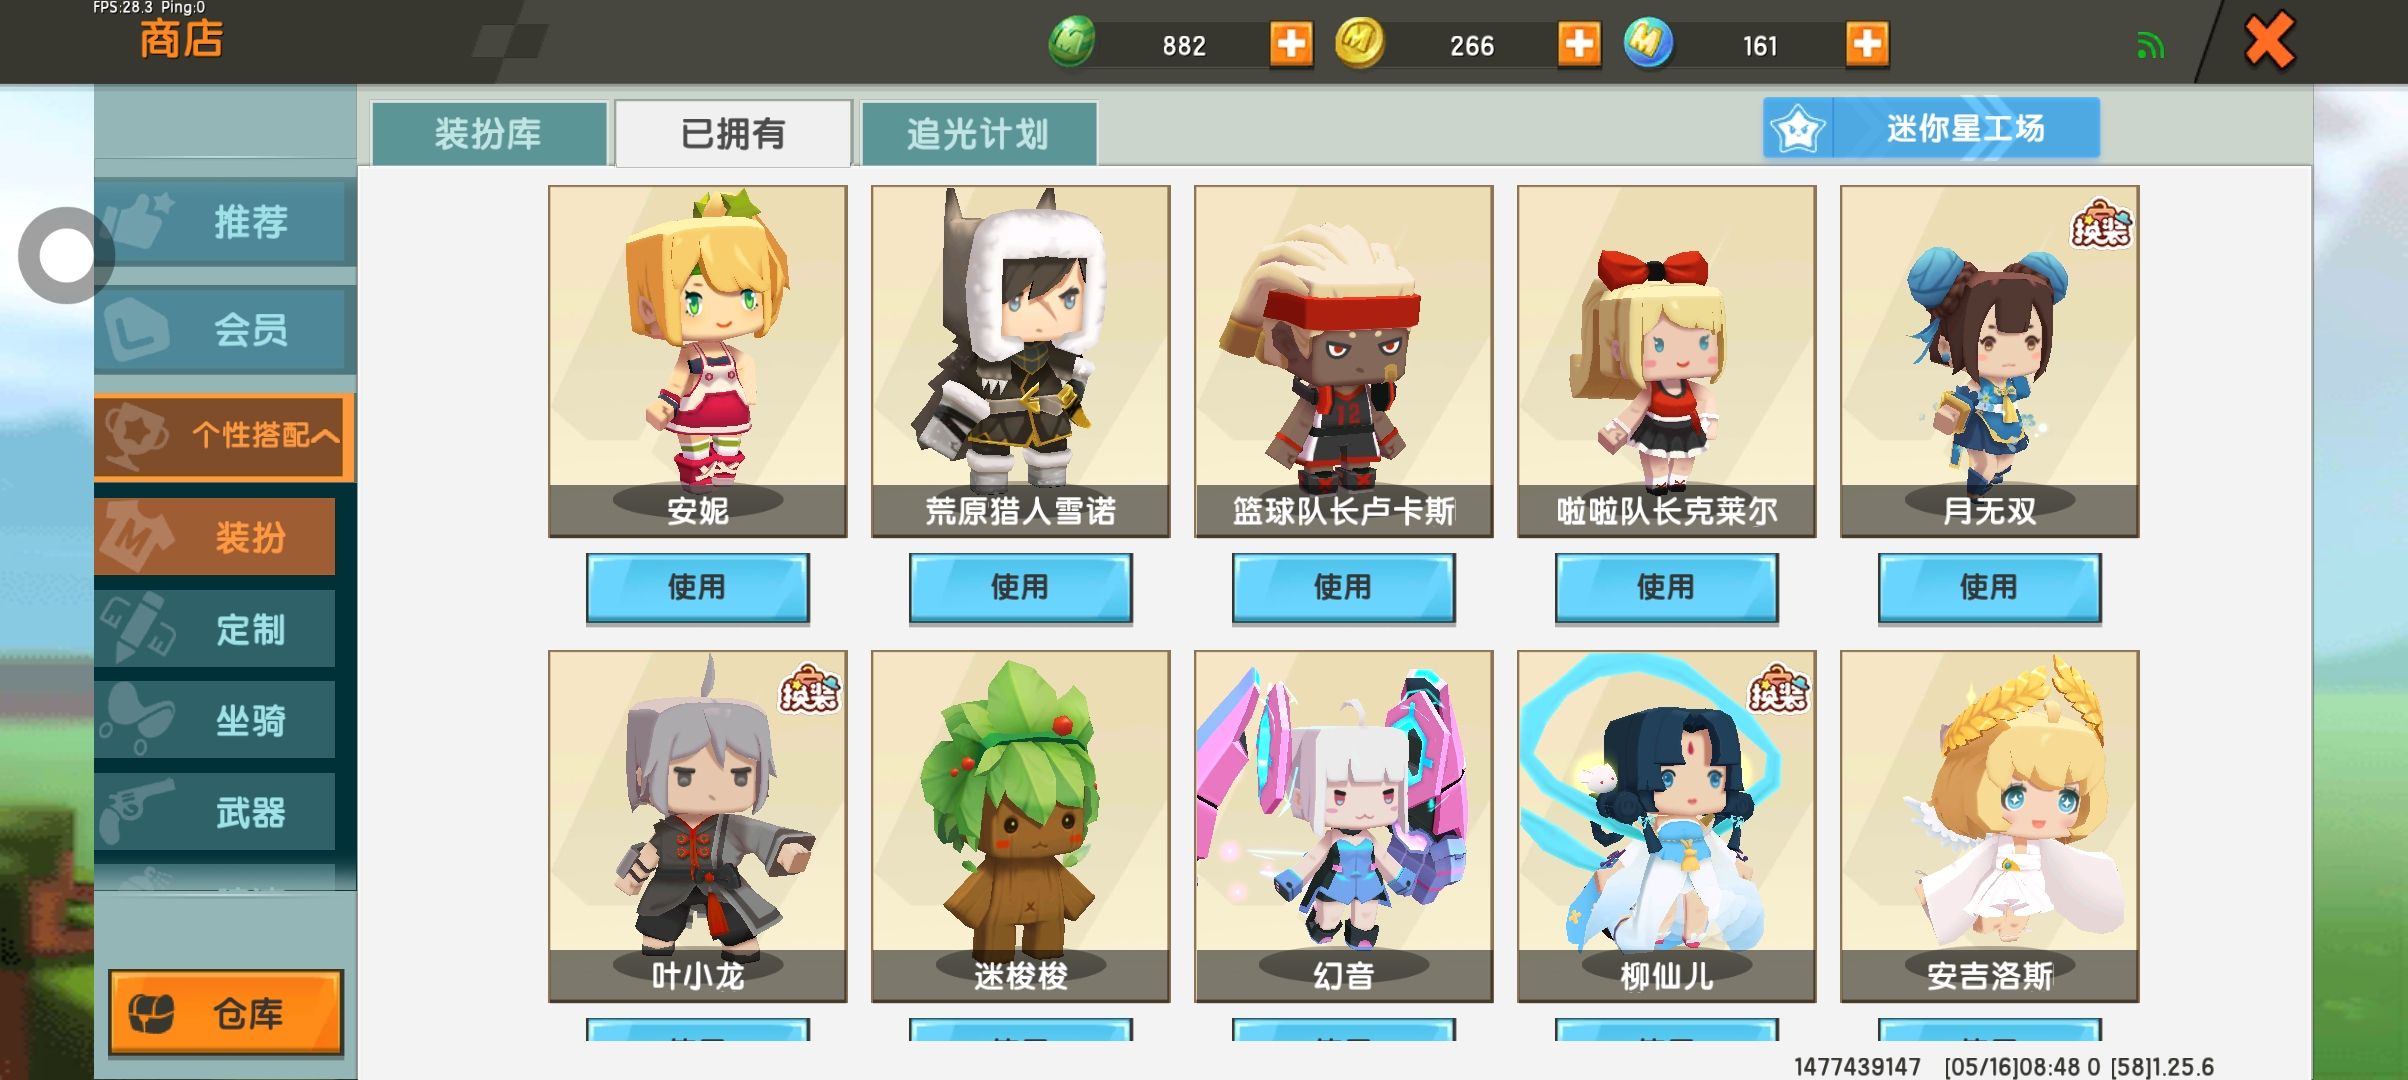Select the 已拥有 tab
This screenshot has width=2408, height=1080.
[733, 133]
